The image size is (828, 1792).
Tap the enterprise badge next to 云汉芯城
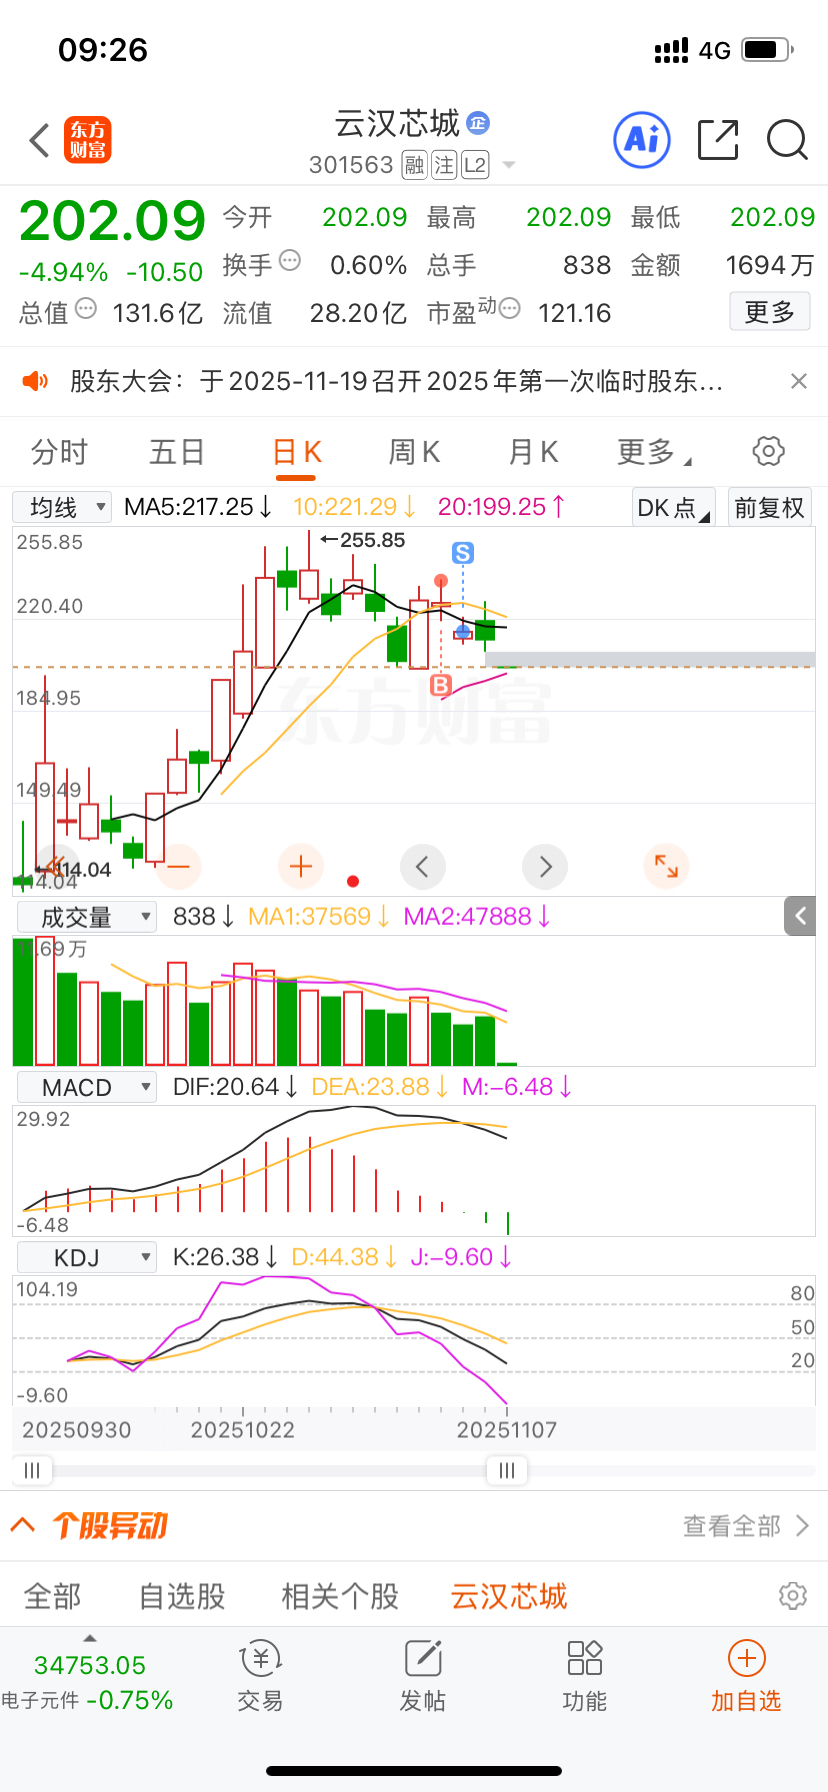pos(478,123)
